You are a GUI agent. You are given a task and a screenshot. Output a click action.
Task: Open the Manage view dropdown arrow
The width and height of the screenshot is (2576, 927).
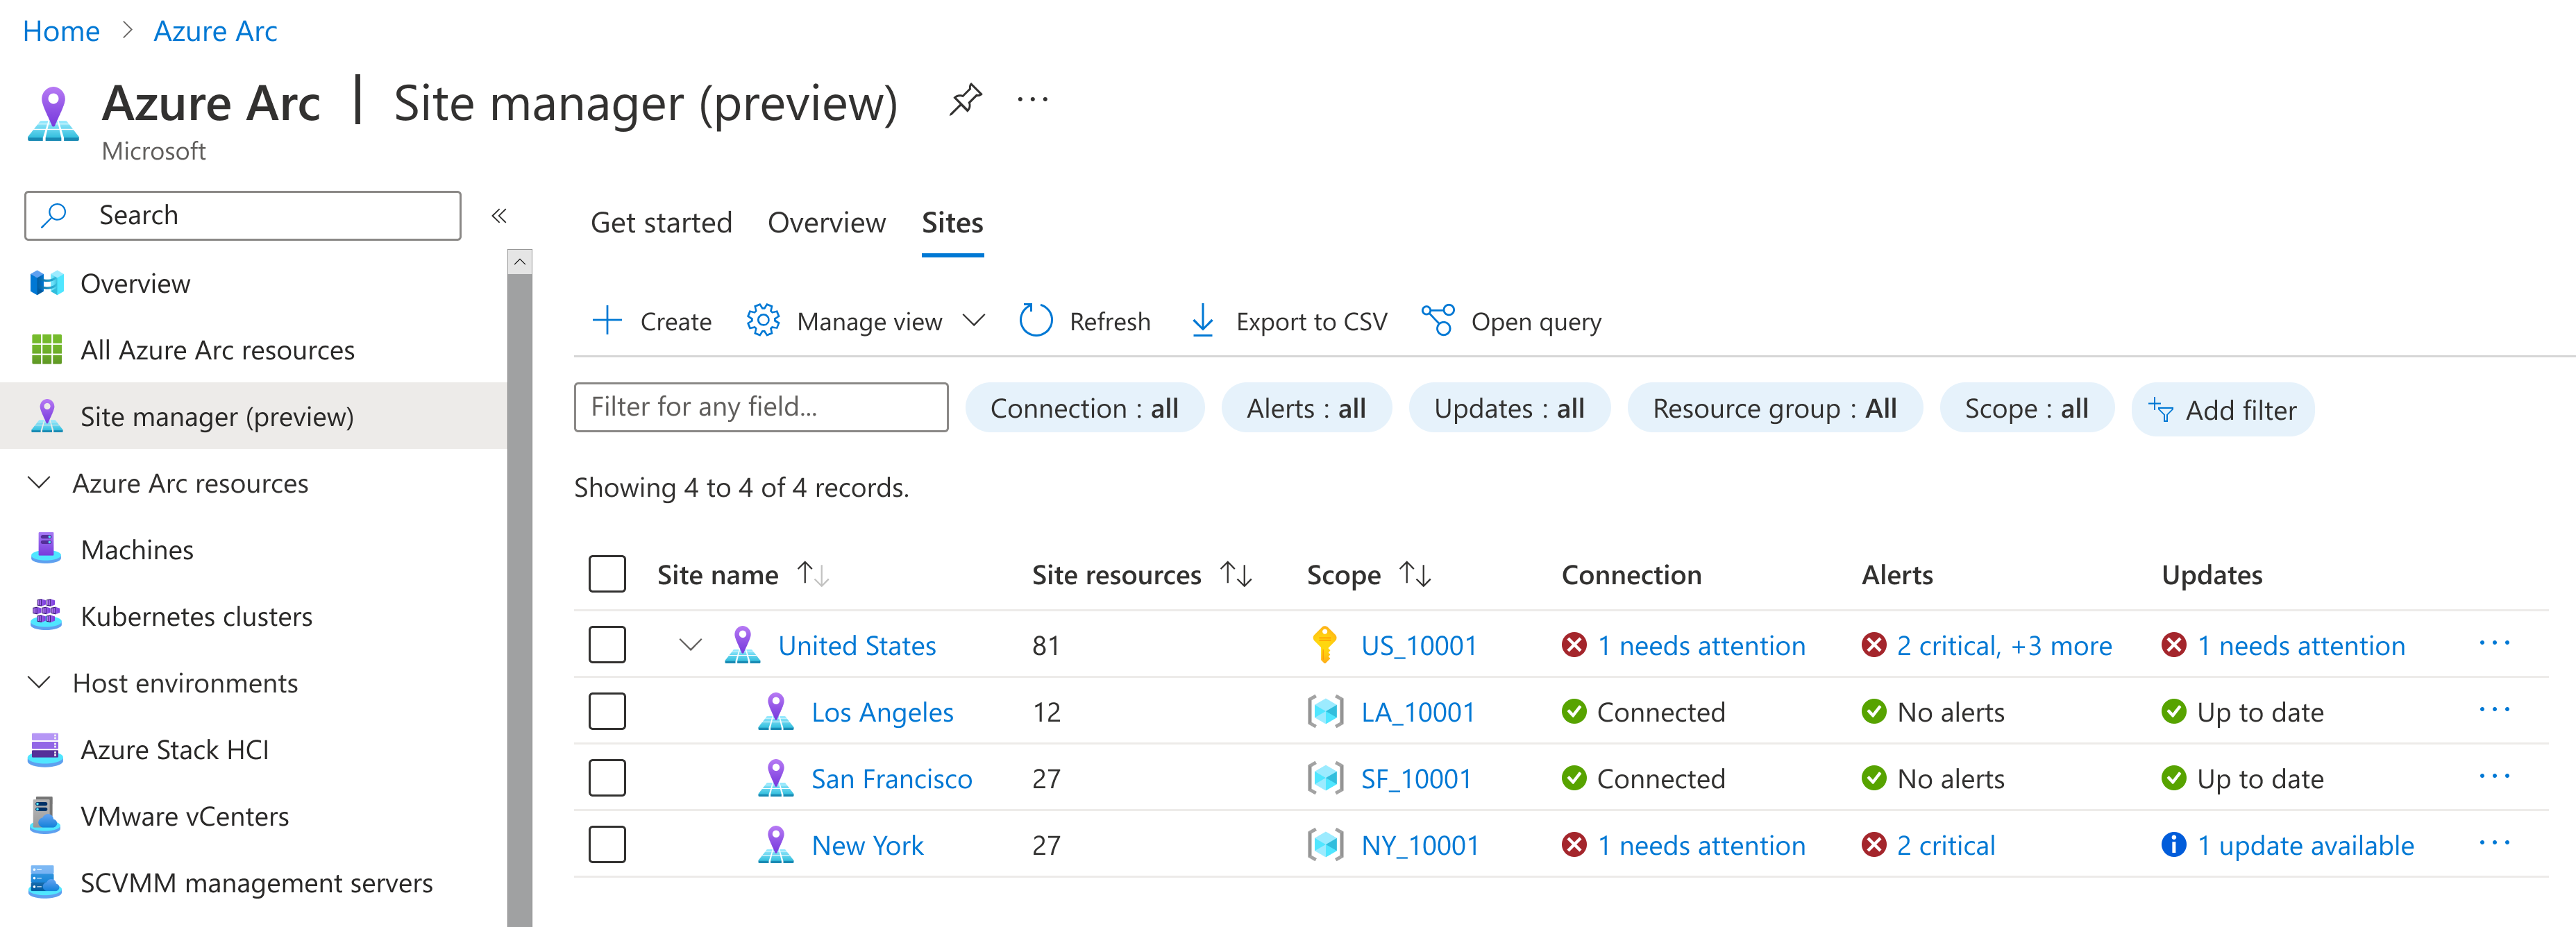tap(973, 321)
